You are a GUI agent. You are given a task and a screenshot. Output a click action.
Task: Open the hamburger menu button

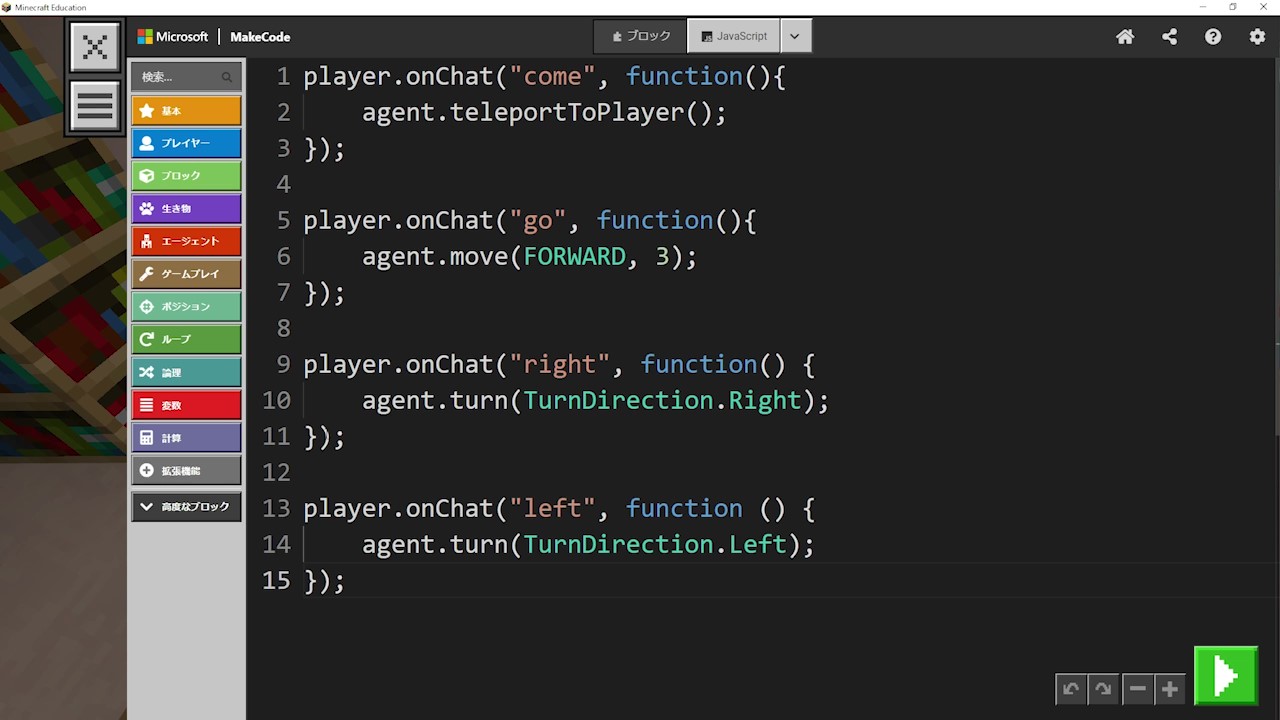[95, 106]
